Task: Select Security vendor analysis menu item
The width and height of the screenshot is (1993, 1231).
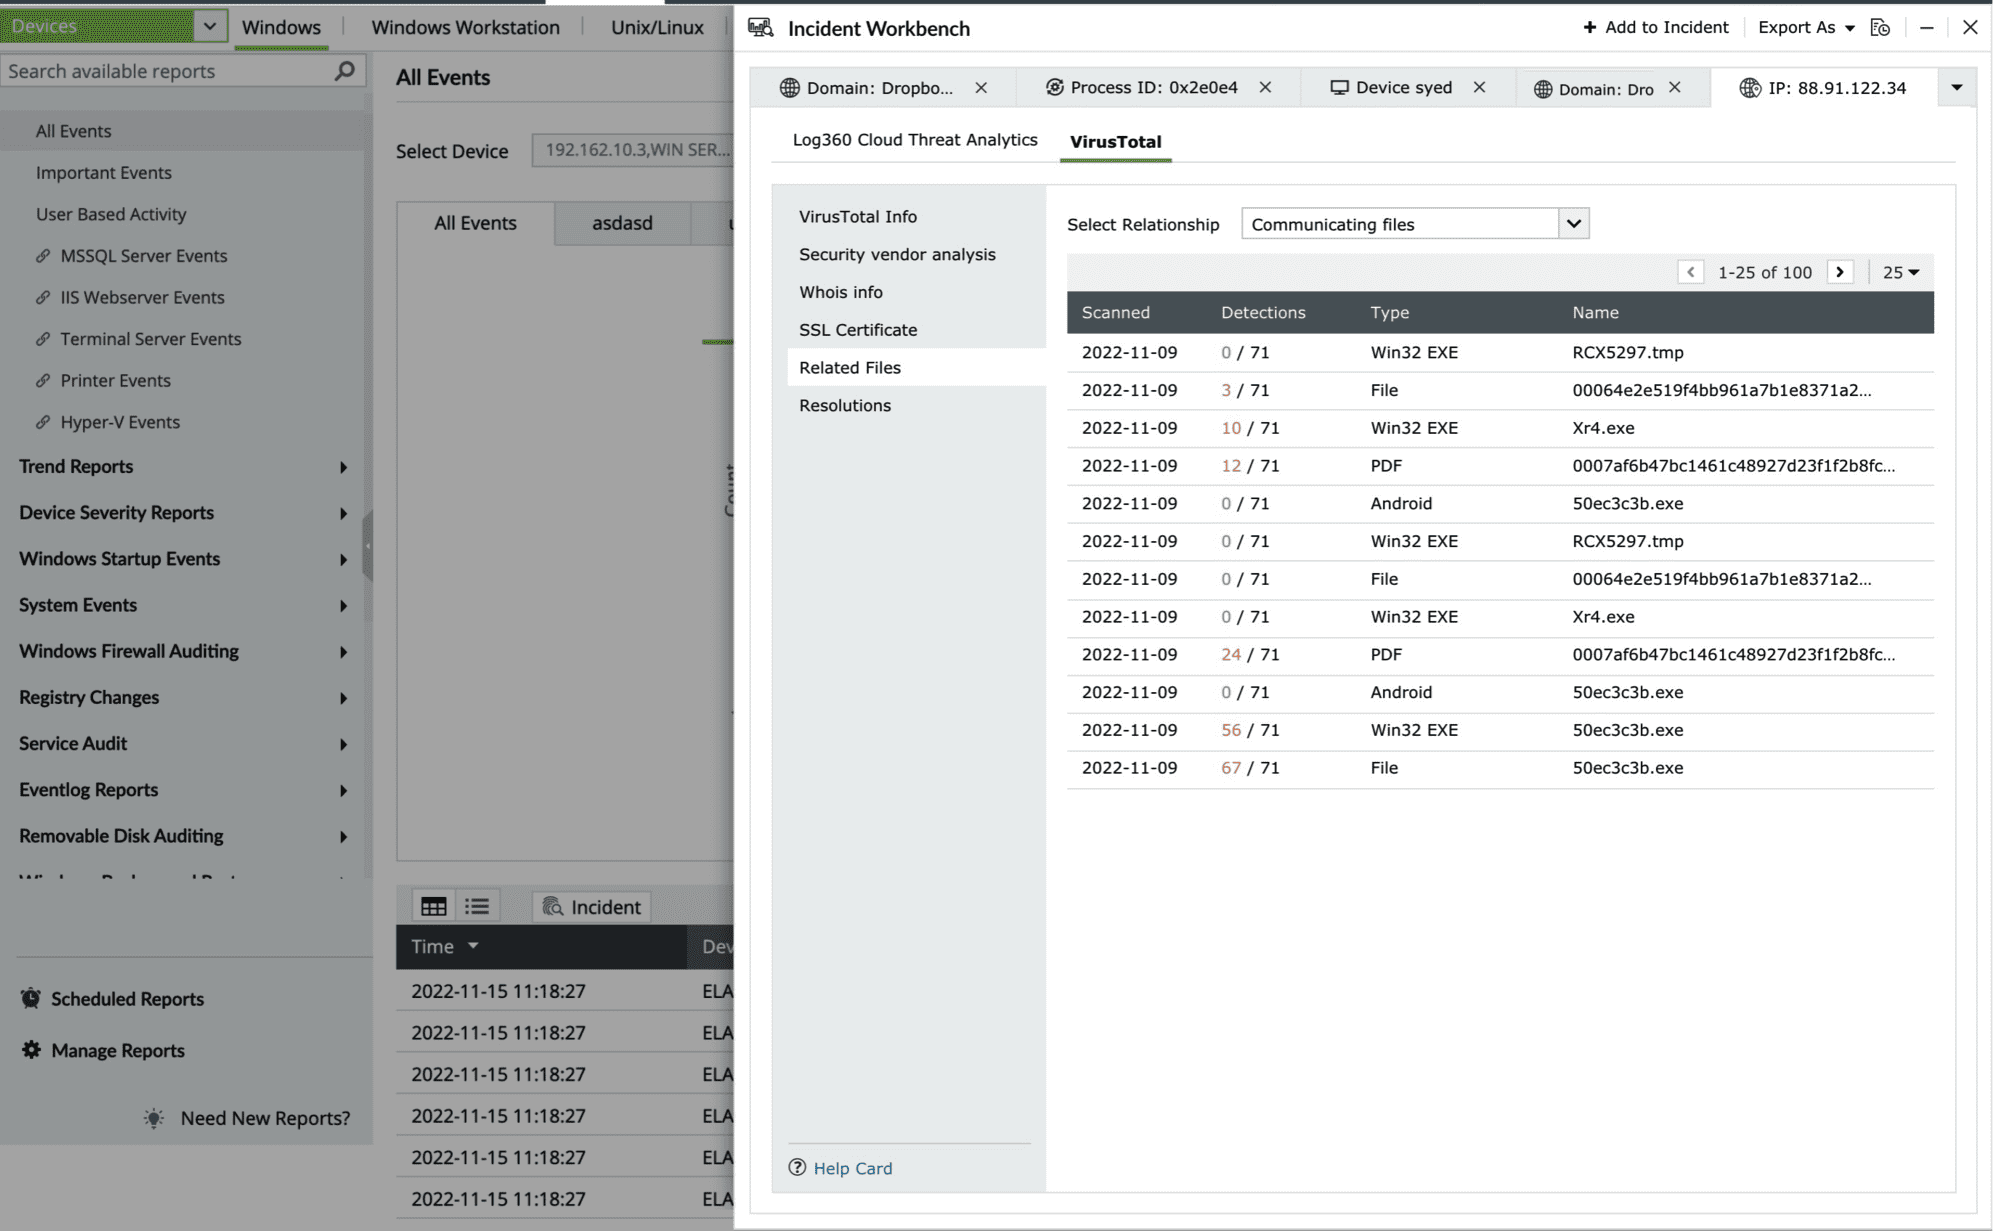Action: [897, 254]
